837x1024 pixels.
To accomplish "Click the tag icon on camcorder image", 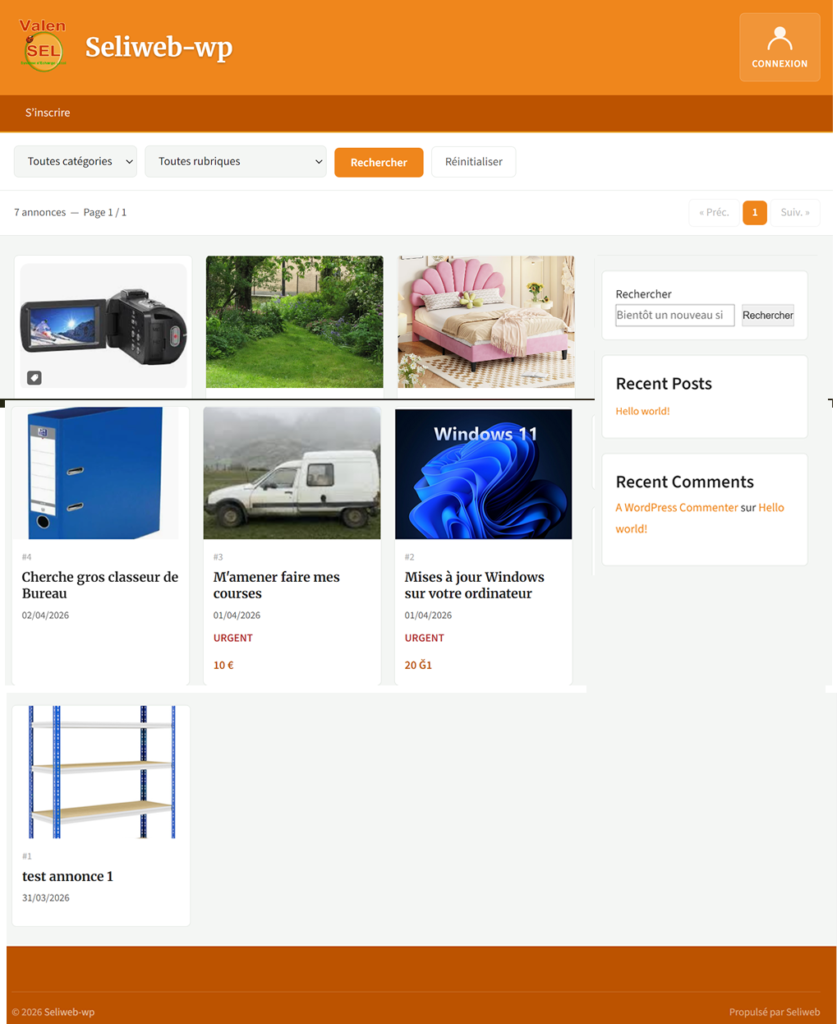I will pos(34,377).
